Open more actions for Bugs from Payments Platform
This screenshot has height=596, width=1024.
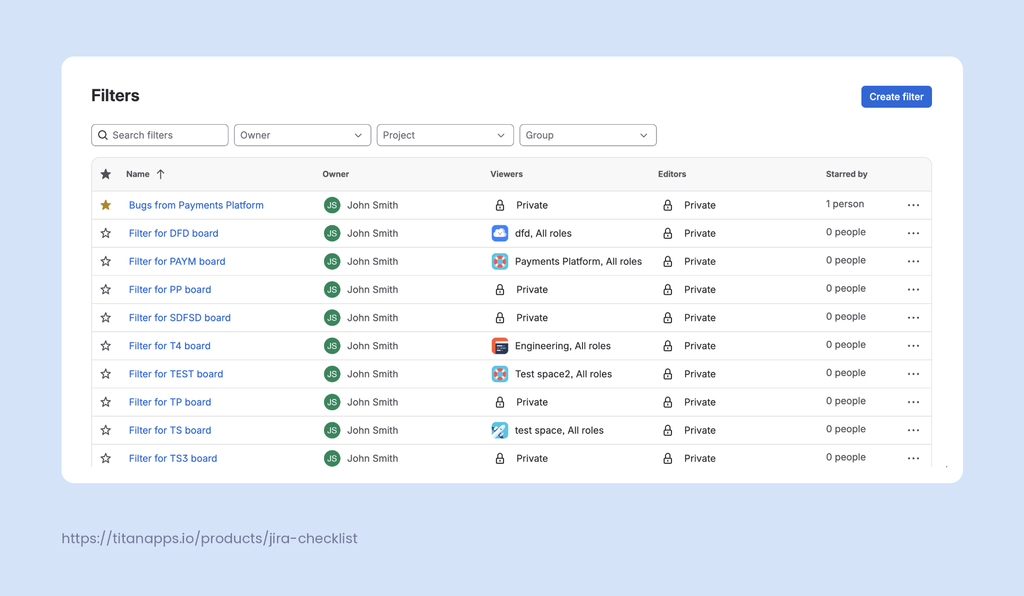pos(913,205)
